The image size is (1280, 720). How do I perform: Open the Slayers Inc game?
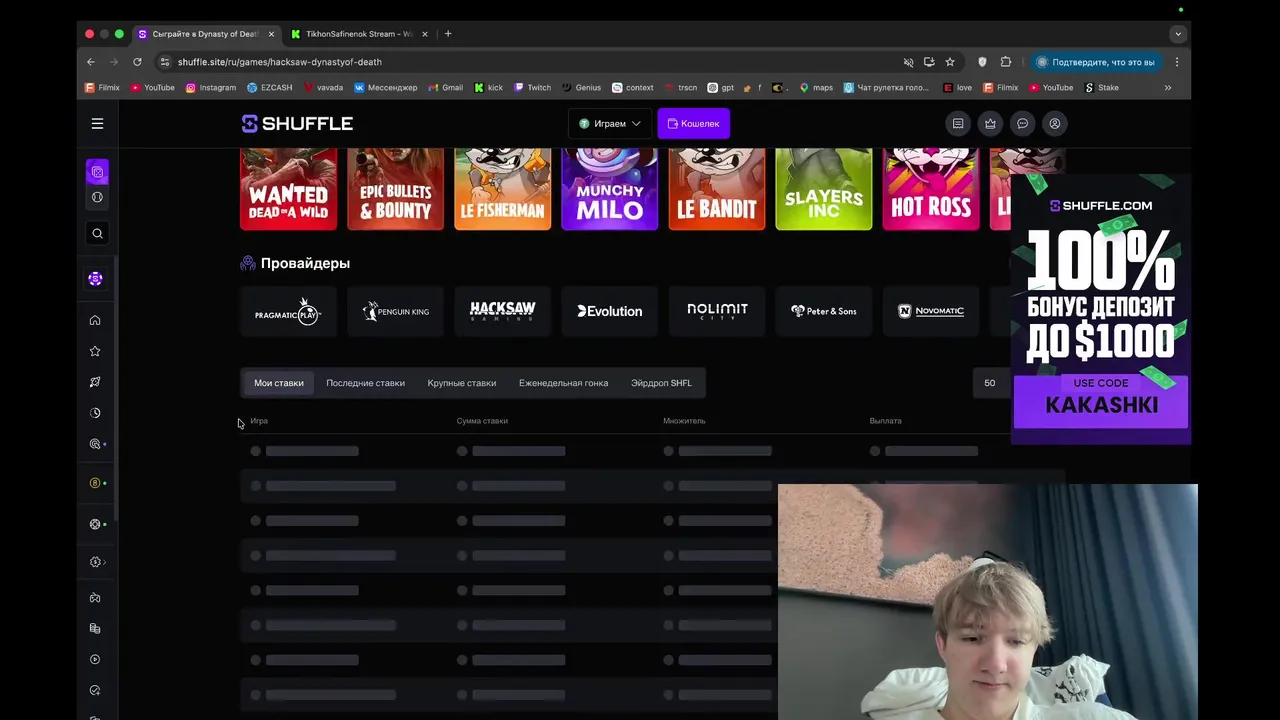824,189
